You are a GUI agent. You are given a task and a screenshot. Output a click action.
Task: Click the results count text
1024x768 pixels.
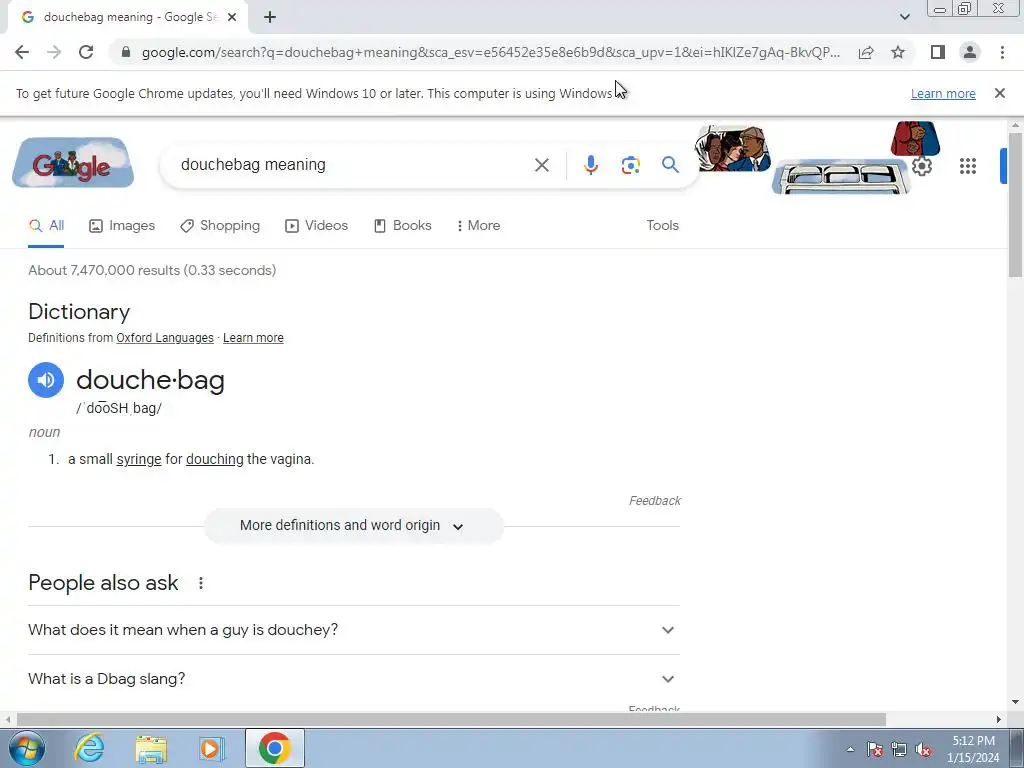[x=152, y=270]
